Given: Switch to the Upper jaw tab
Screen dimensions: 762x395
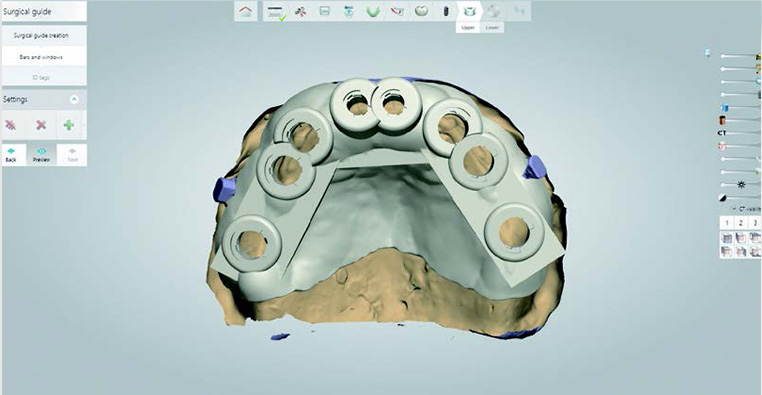Looking at the screenshot, I should [468, 28].
